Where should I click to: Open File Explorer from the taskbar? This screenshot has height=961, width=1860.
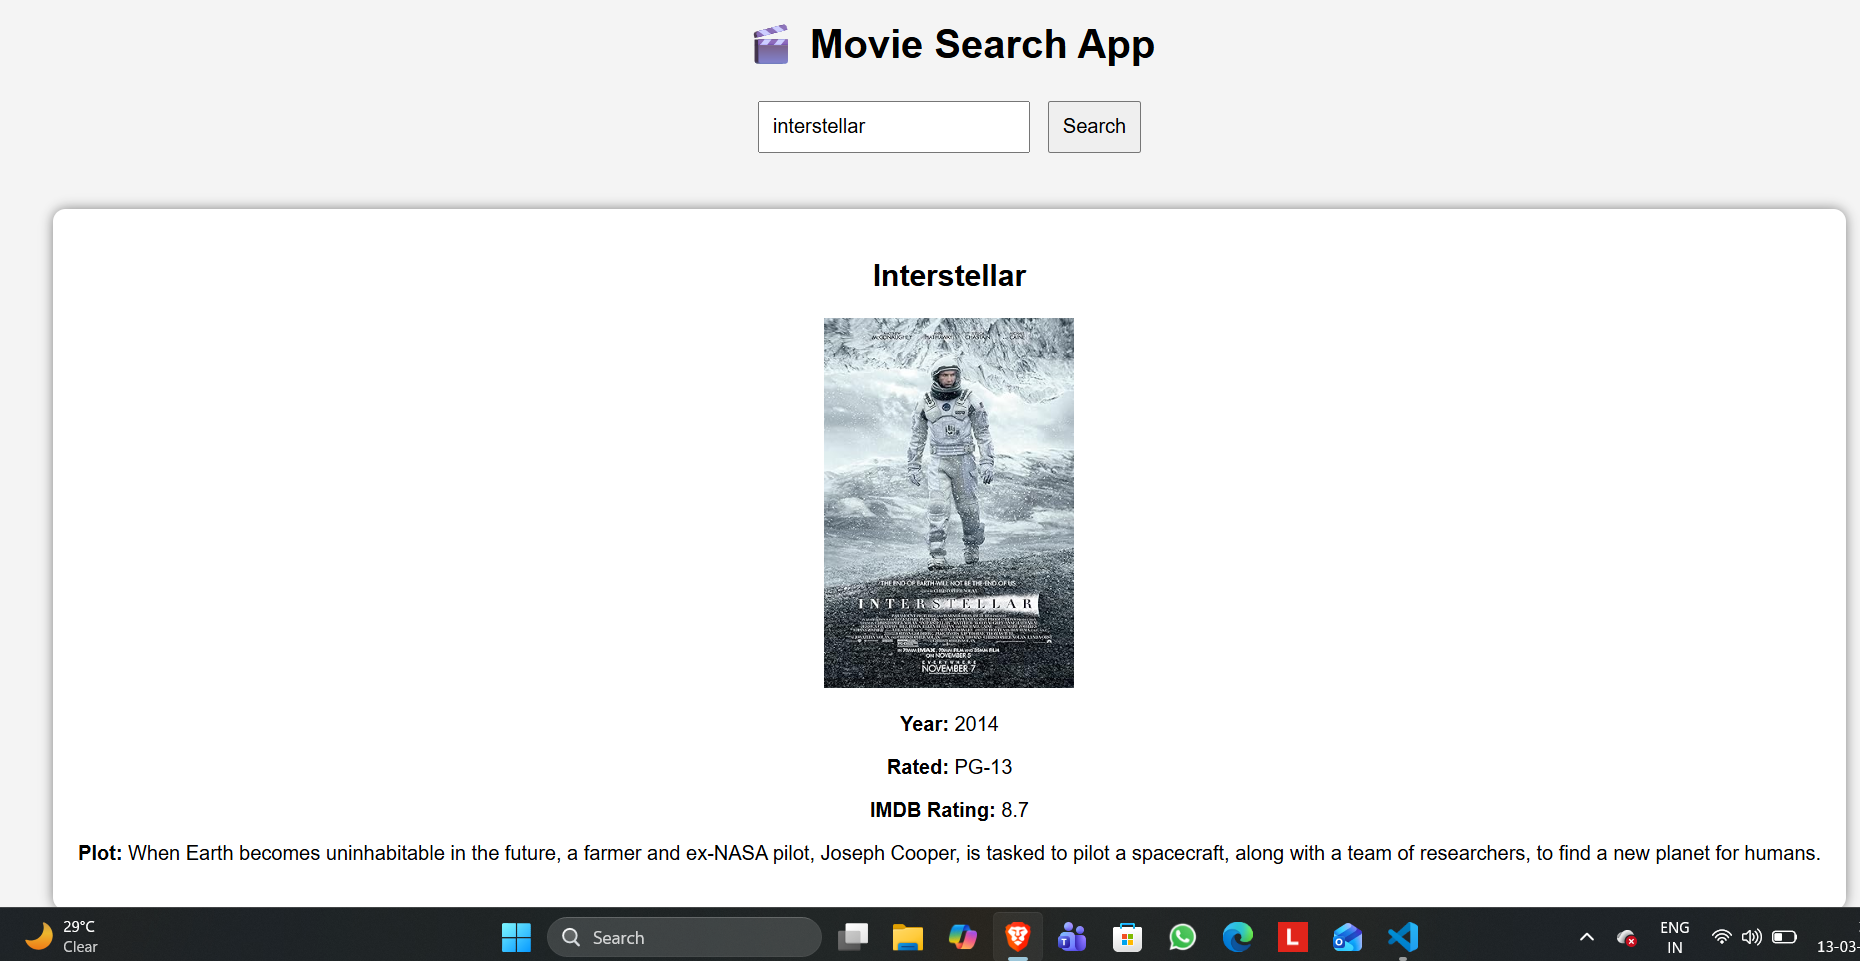coord(908,937)
